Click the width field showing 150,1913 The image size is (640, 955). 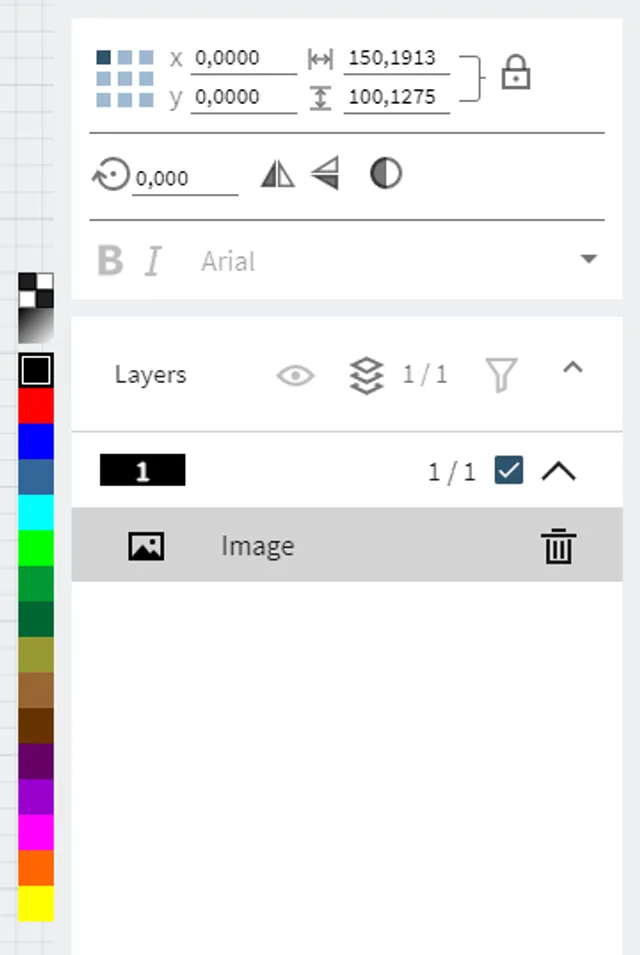point(396,58)
